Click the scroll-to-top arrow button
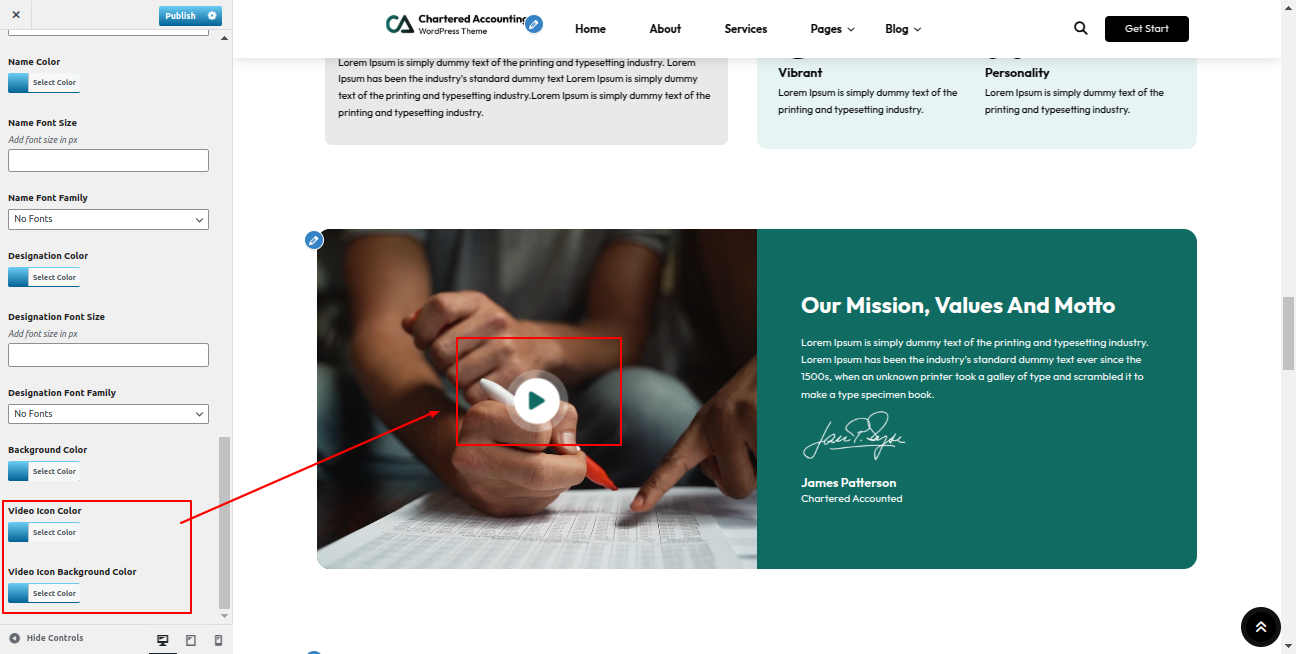Viewport: 1296px width, 654px height. (x=1260, y=627)
